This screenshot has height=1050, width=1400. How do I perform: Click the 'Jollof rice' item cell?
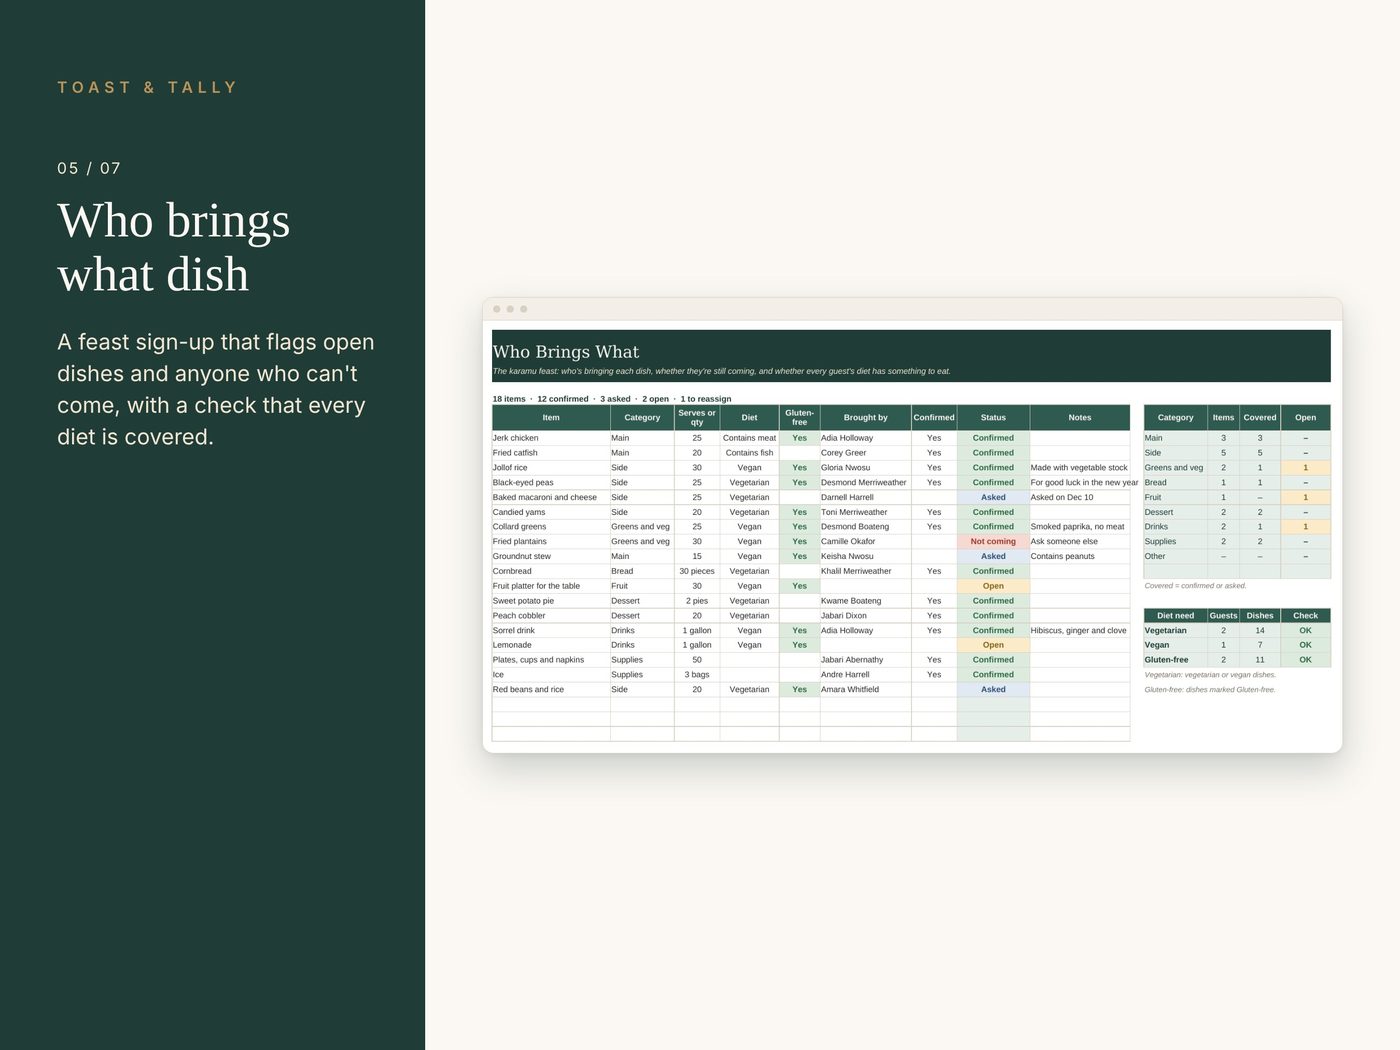(x=551, y=468)
